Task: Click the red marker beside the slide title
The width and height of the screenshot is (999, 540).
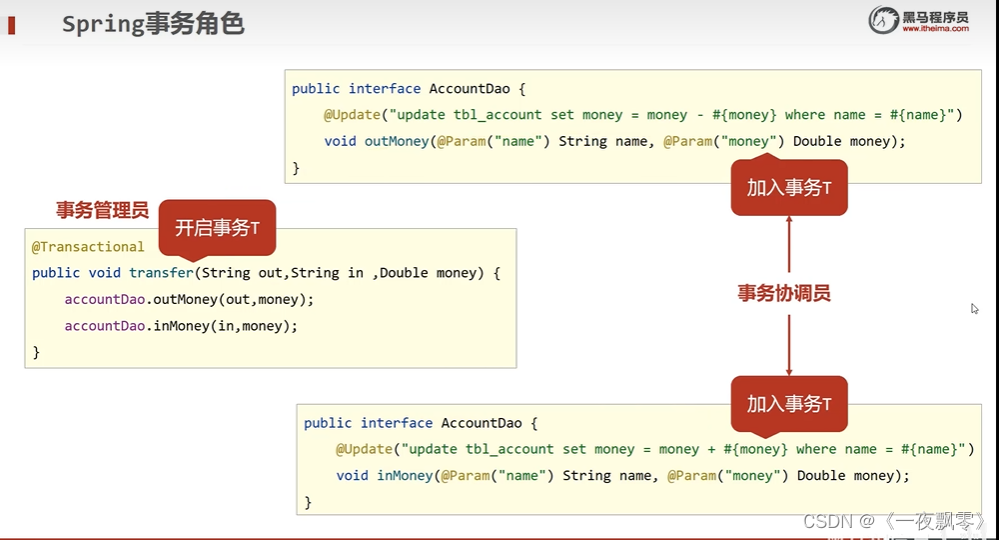Action: pyautogui.click(x=11, y=25)
